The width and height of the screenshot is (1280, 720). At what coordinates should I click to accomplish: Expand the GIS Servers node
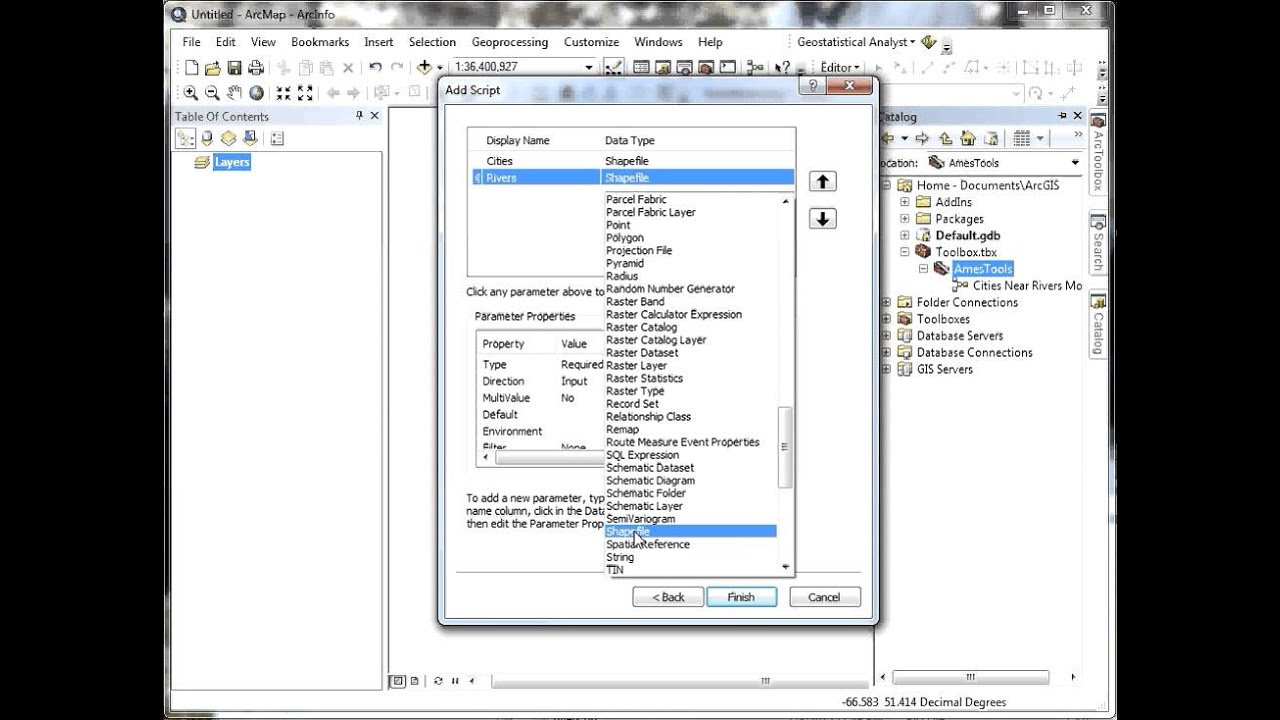(x=887, y=369)
